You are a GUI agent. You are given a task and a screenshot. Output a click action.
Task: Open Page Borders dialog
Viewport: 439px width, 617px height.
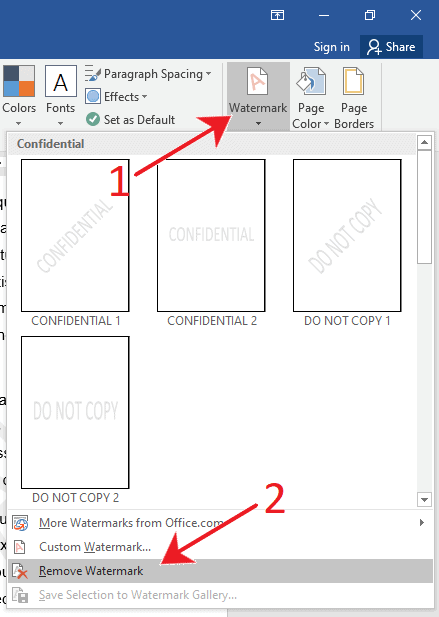[x=354, y=98]
